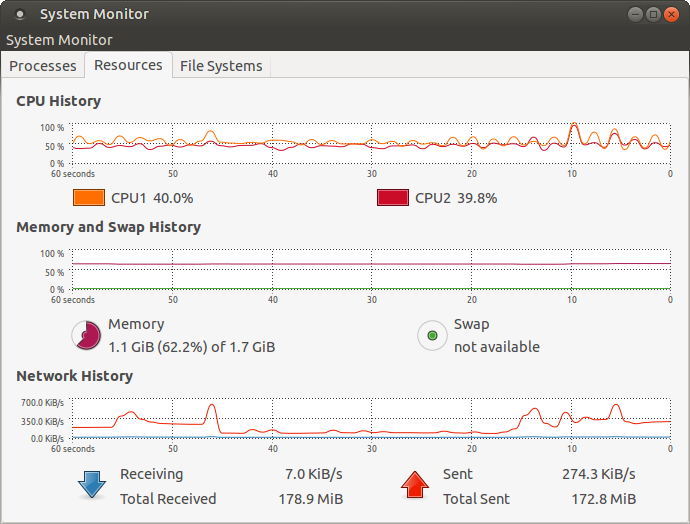This screenshot has height=524, width=690.
Task: Click the Memory and Swap History graph
Action: (370, 271)
